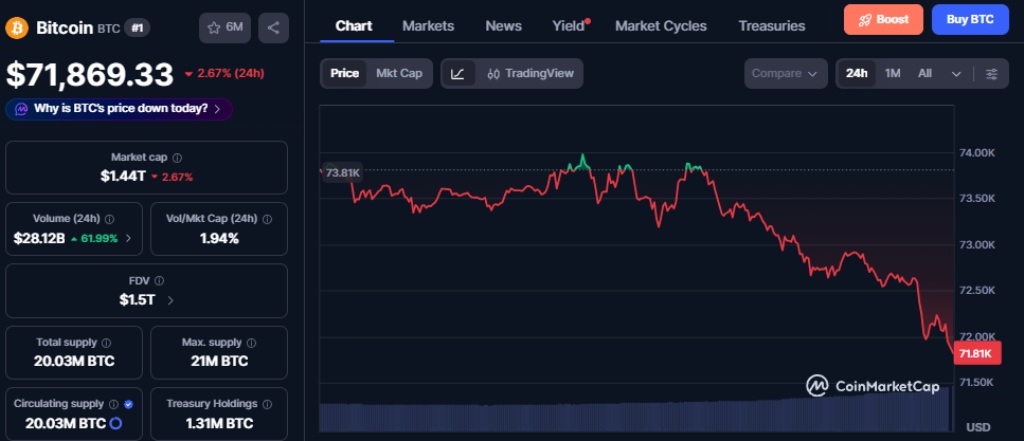Select the All time range
This screenshot has height=441, width=1024.
[x=925, y=73]
